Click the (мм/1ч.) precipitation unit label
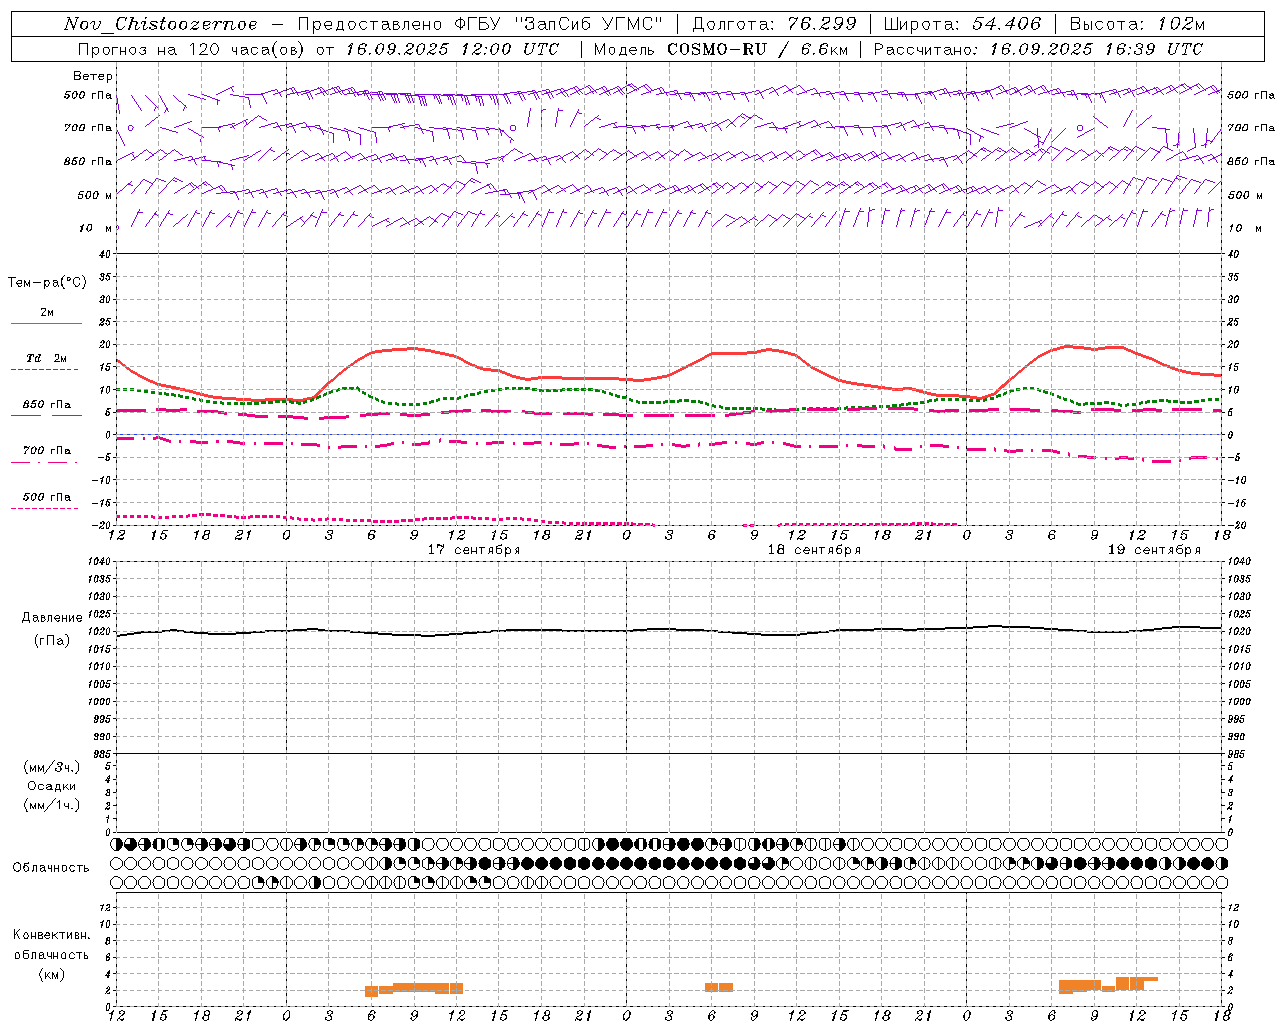 tap(52, 805)
